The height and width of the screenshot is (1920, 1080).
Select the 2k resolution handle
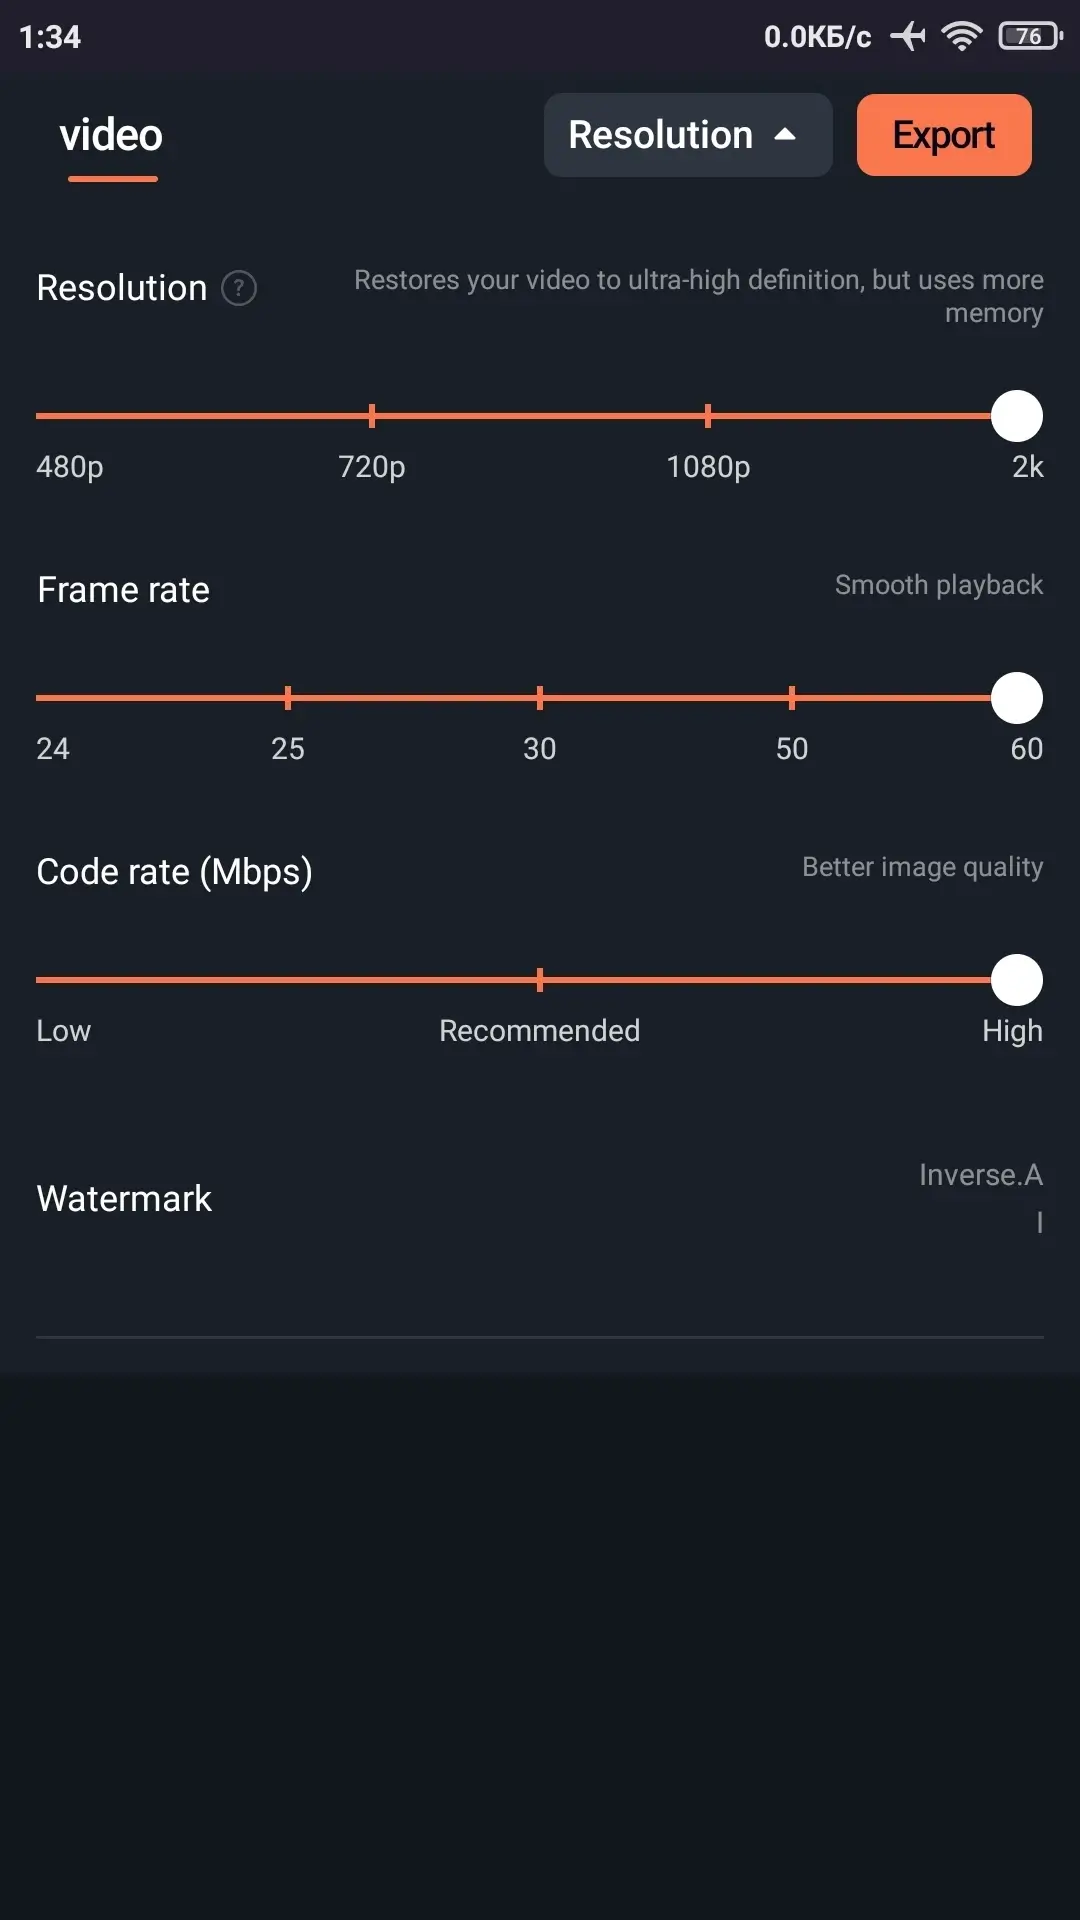click(x=1016, y=416)
